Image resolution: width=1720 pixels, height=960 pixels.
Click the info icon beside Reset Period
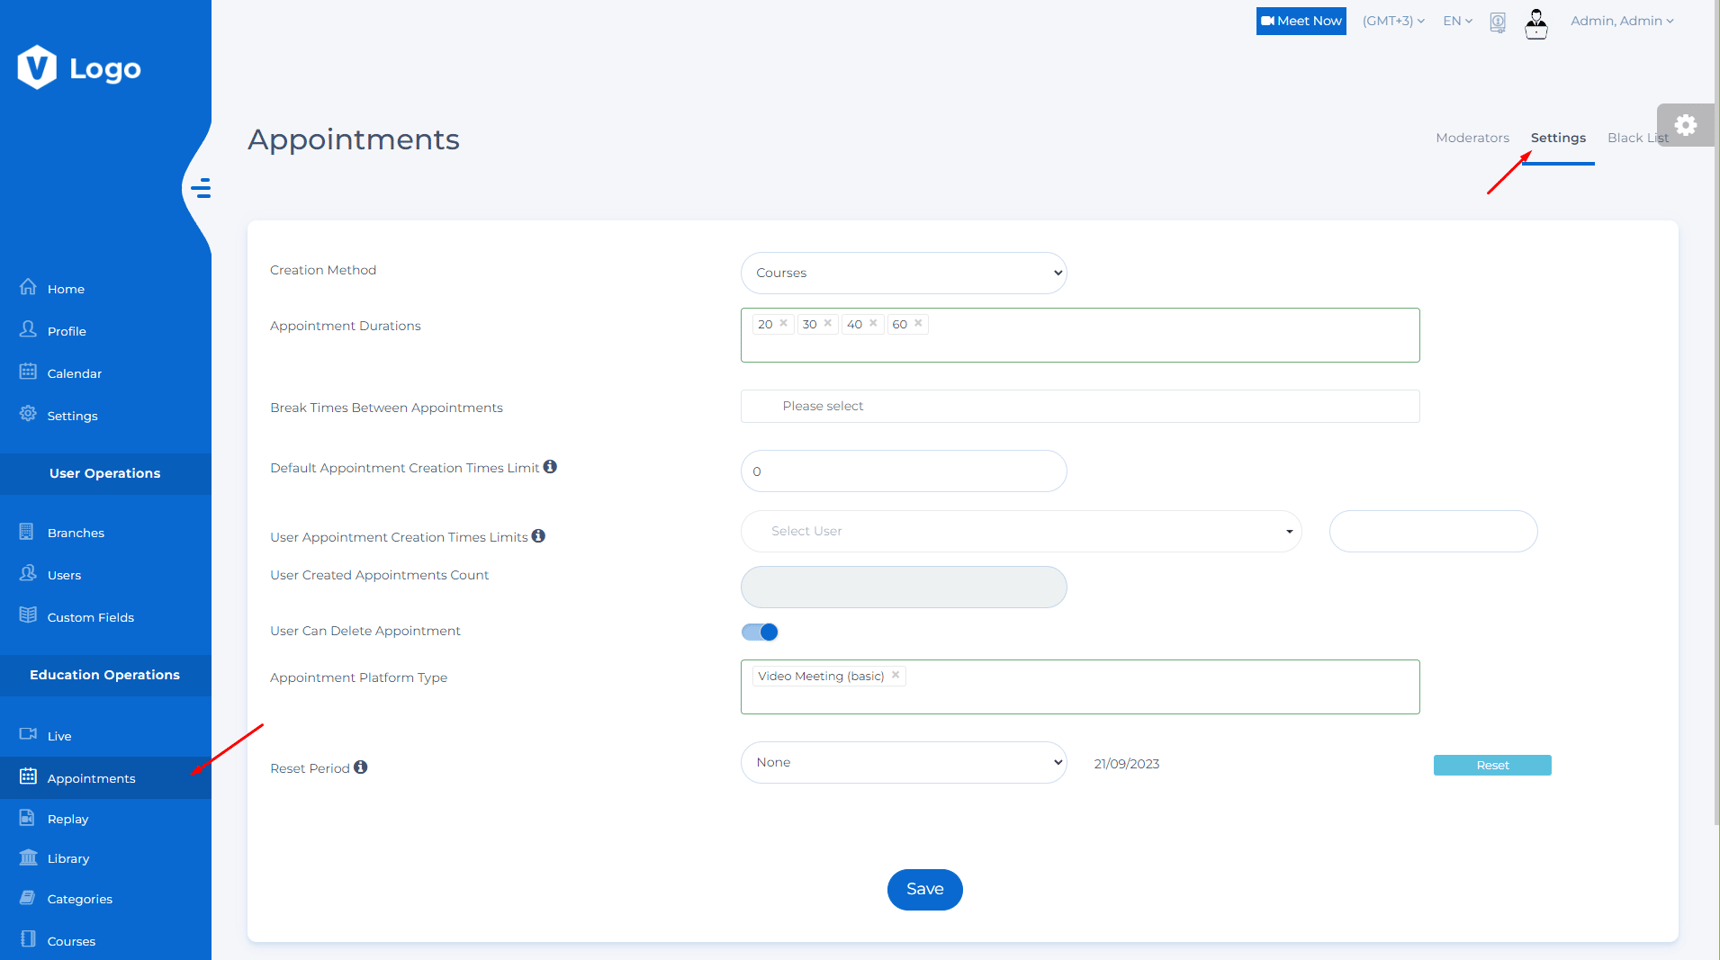click(x=361, y=767)
